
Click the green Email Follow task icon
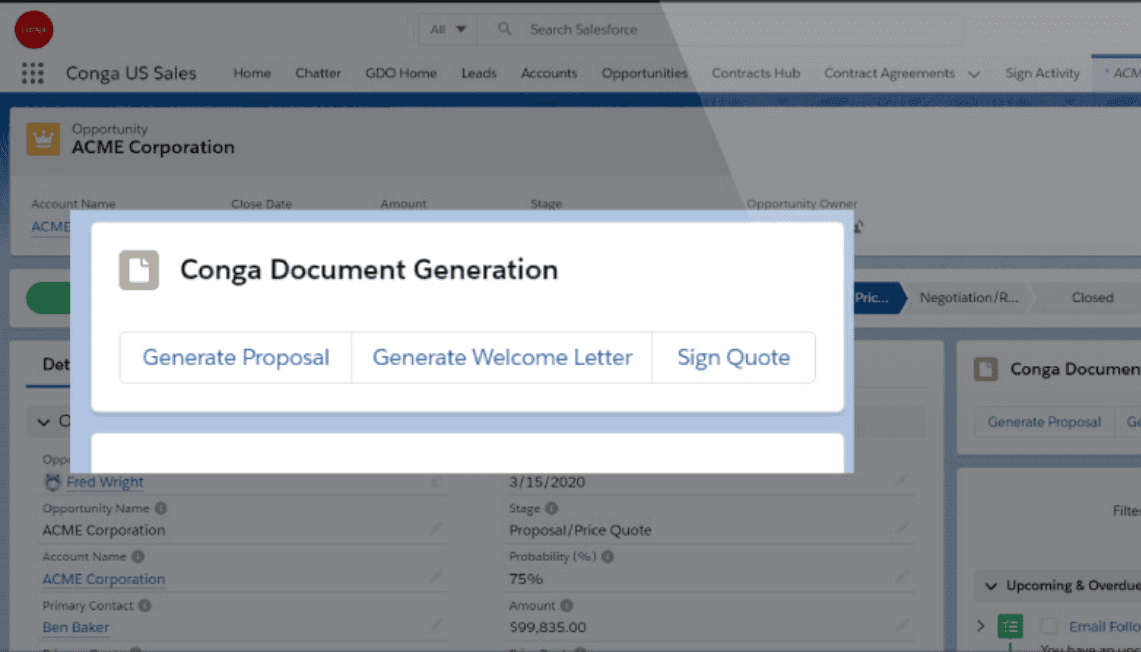(x=1010, y=626)
